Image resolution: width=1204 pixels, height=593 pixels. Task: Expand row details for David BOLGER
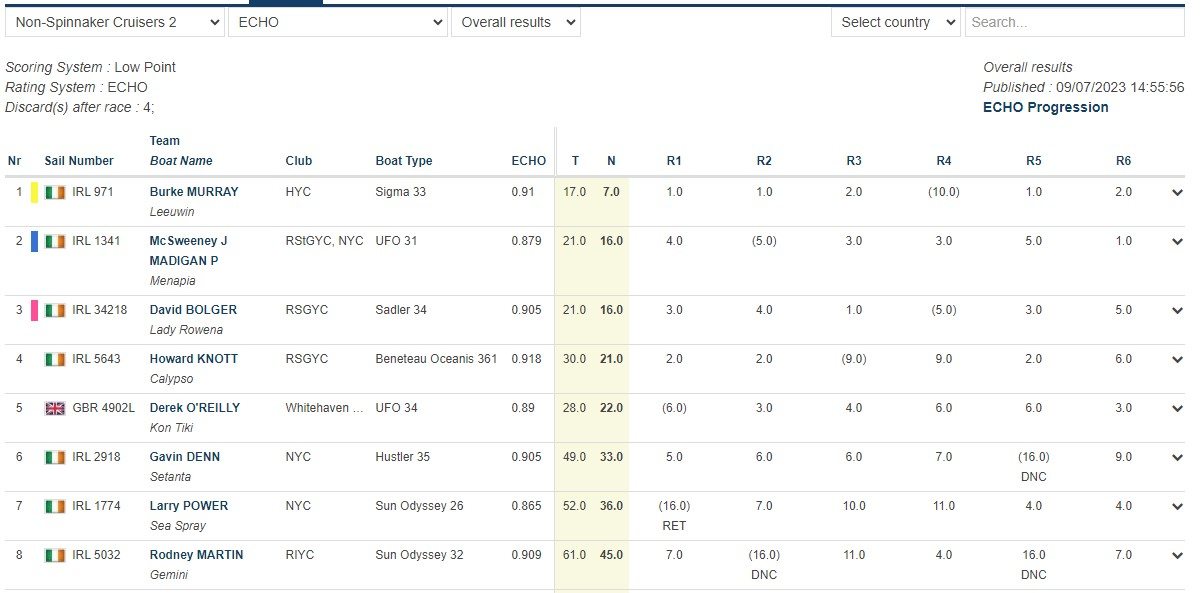coord(1176,311)
